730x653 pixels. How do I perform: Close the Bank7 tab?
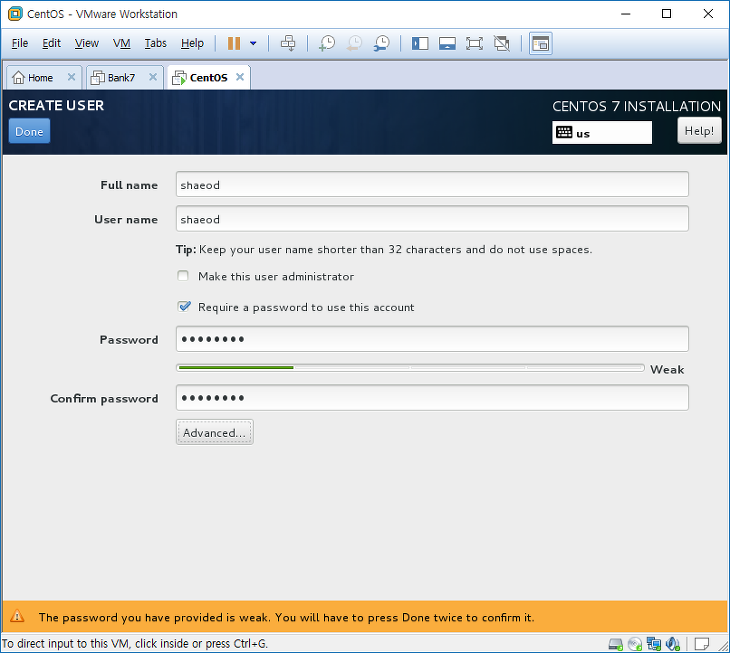pos(153,77)
